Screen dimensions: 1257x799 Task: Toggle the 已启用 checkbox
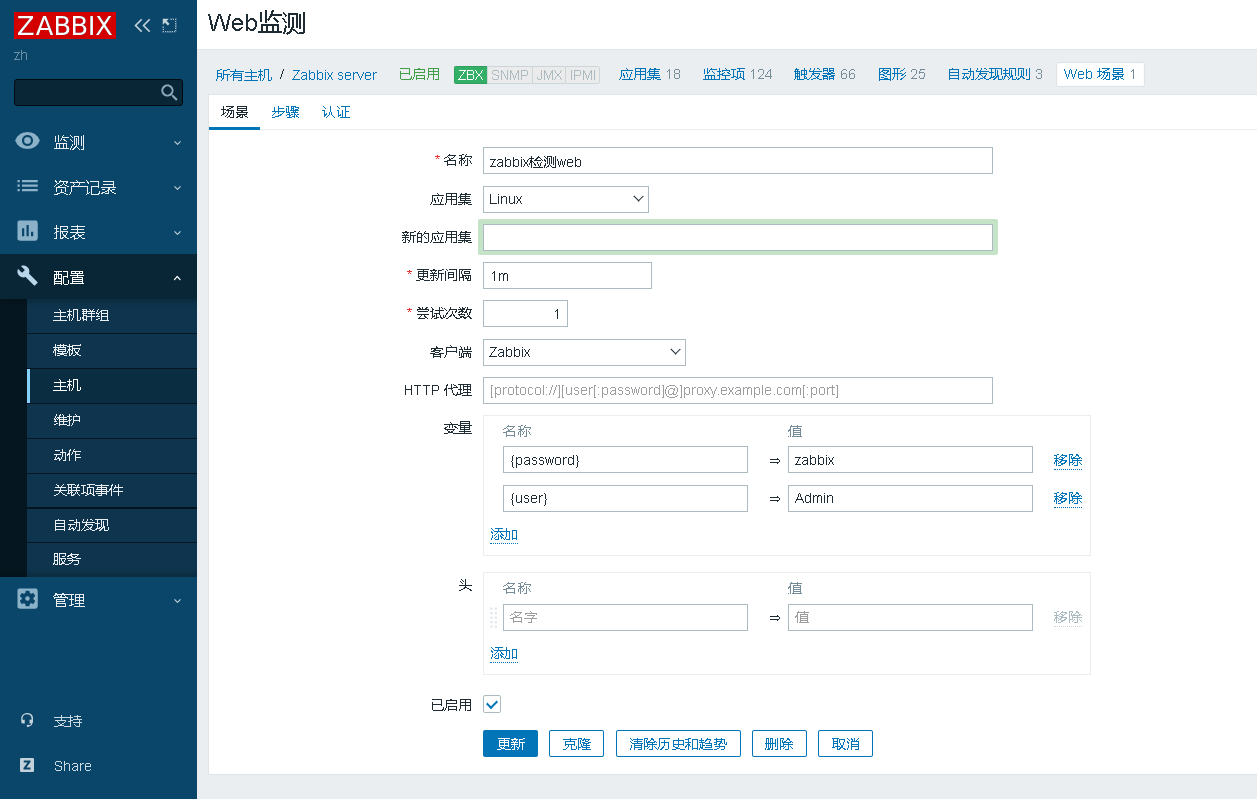tap(492, 705)
